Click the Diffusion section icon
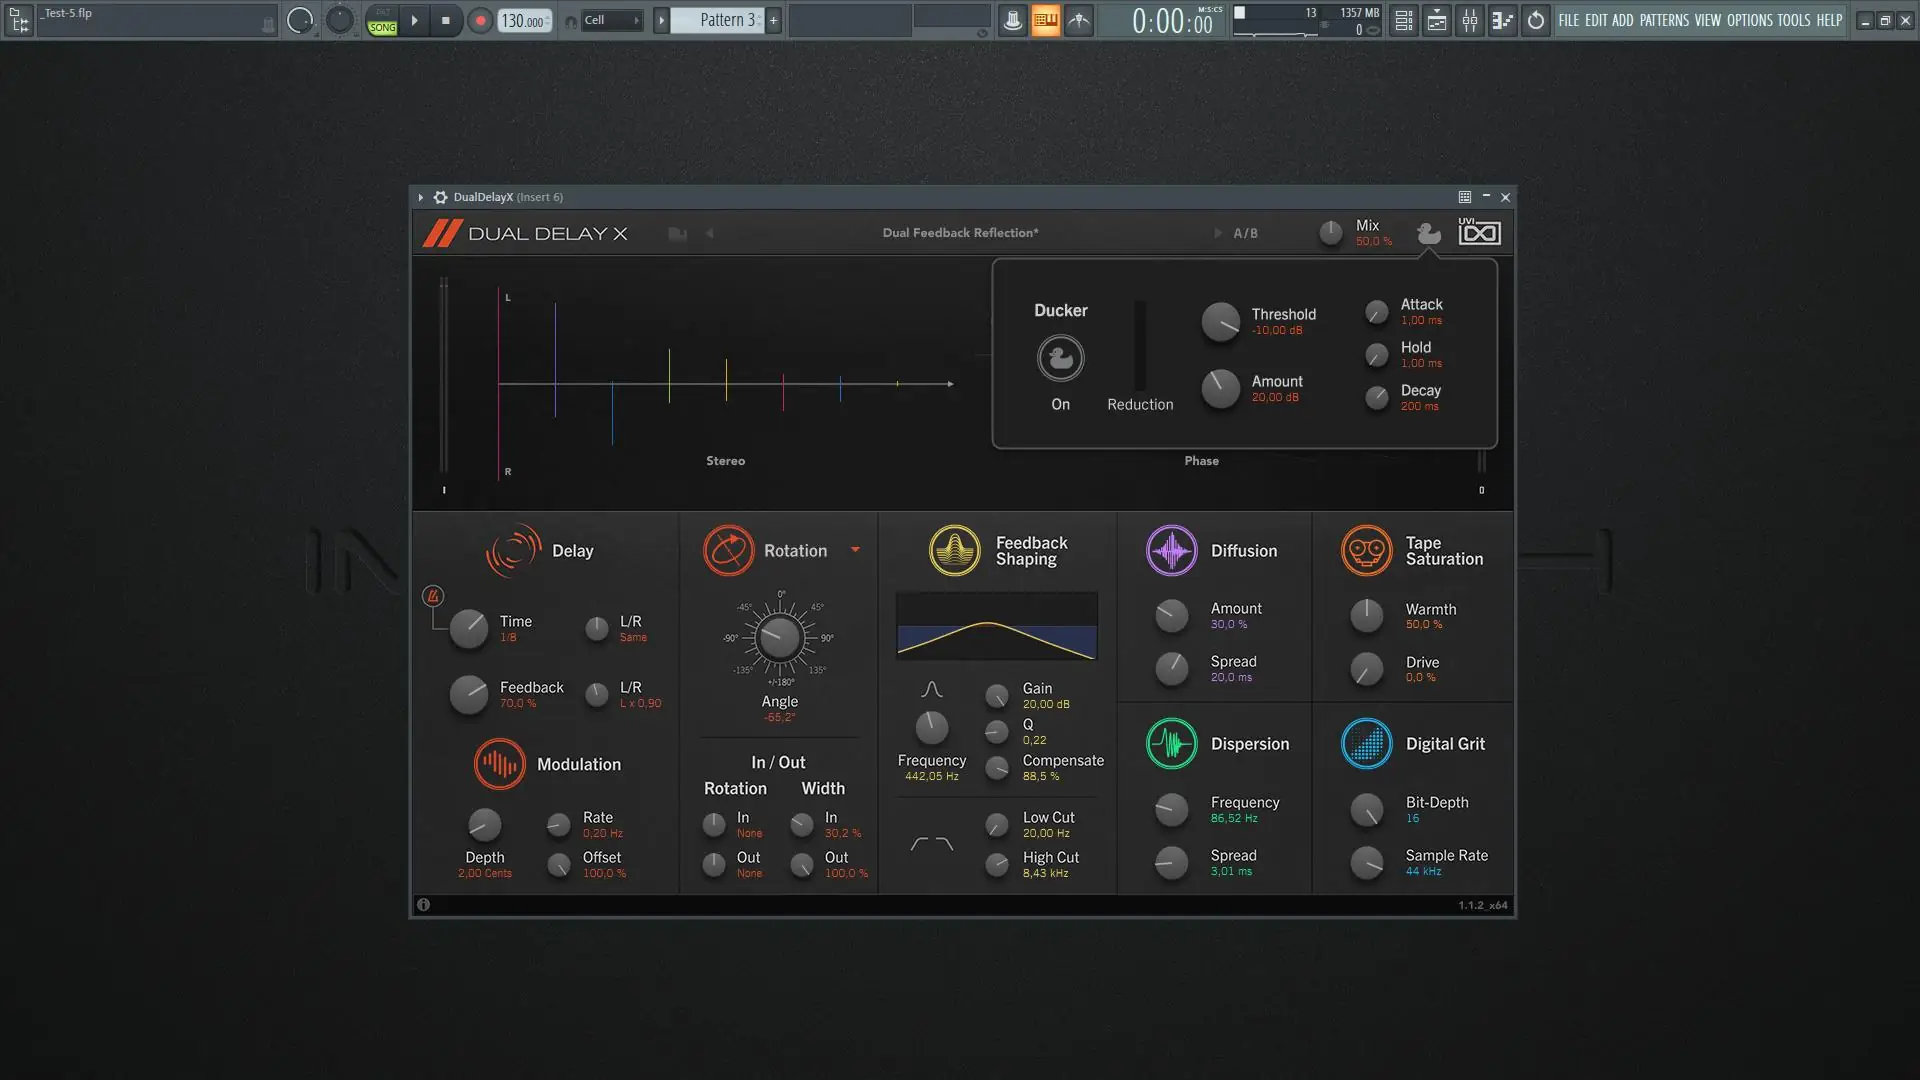1920x1080 pixels. tap(1171, 551)
